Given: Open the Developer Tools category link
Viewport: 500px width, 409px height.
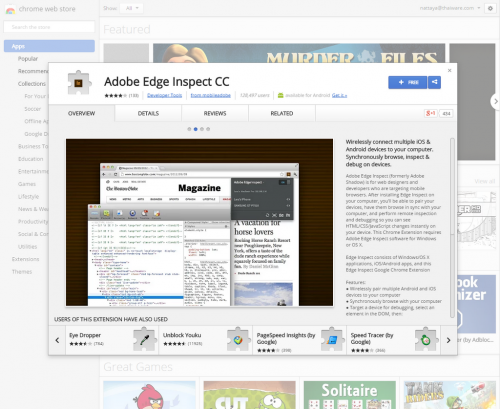Looking at the screenshot, I should tap(165, 95).
